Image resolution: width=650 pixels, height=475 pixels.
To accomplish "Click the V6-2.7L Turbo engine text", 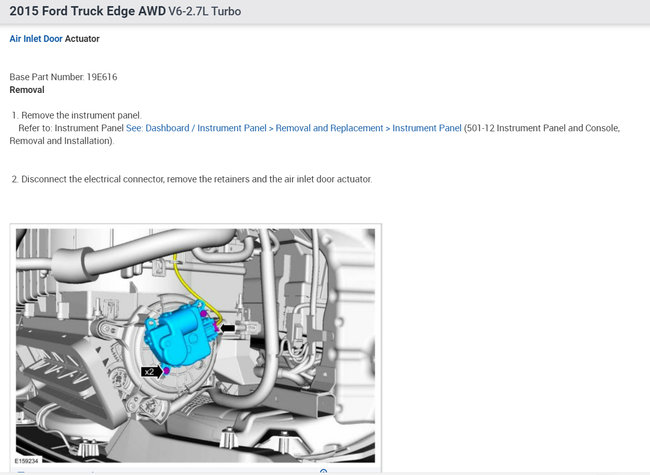I will click(x=204, y=11).
